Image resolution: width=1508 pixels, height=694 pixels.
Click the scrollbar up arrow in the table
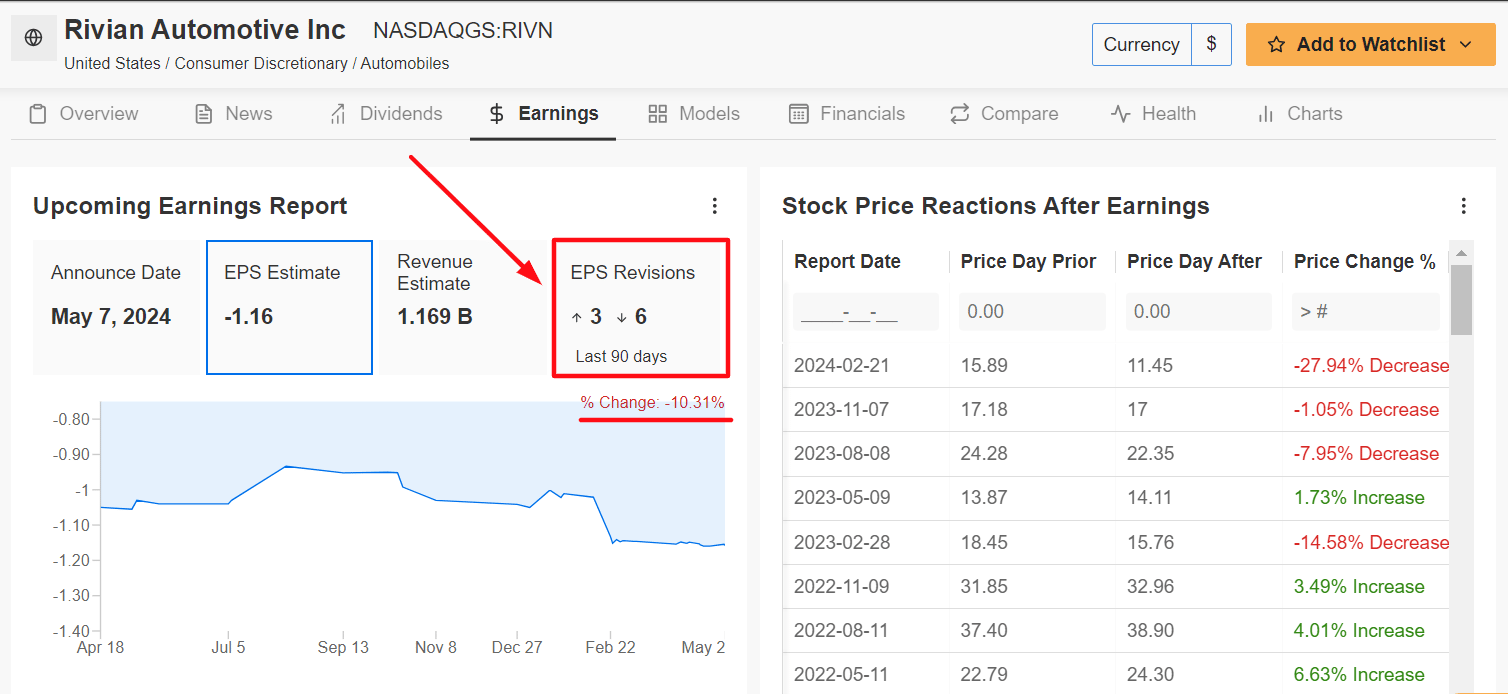(1461, 252)
